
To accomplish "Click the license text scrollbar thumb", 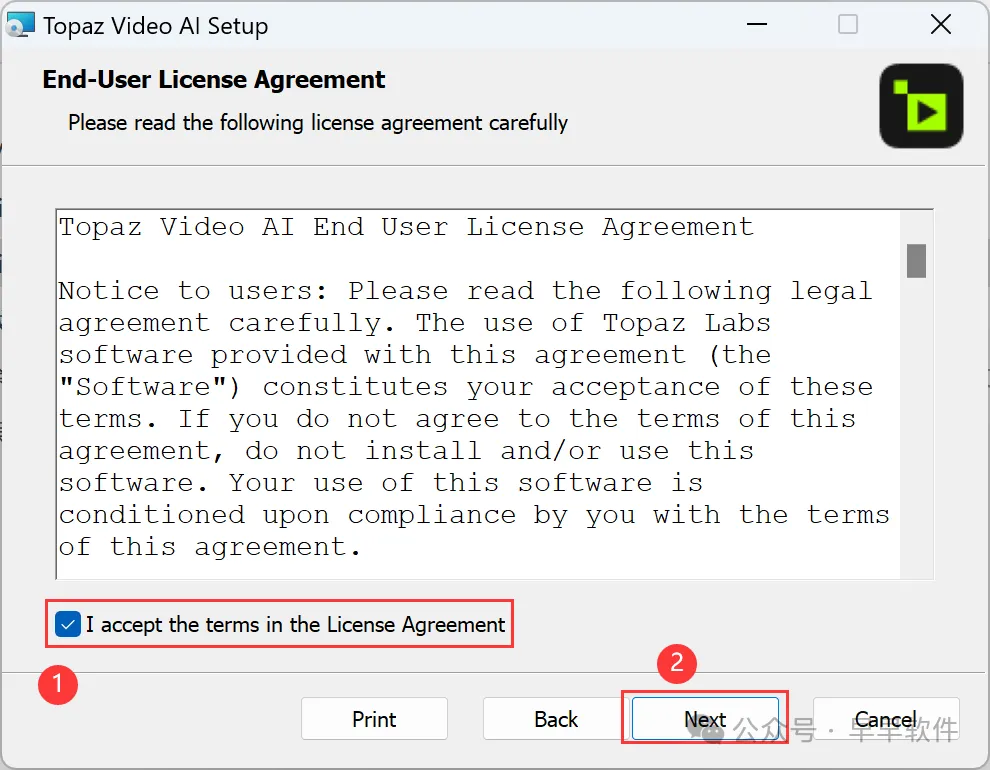I will click(x=916, y=261).
